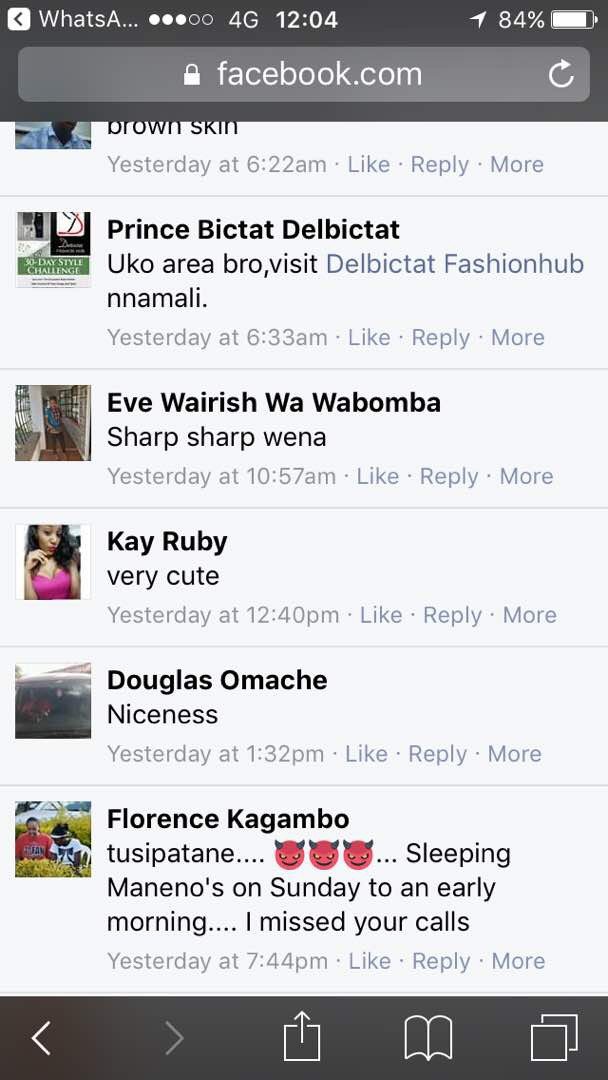Open More options on Eve Wairish's comment

point(526,477)
